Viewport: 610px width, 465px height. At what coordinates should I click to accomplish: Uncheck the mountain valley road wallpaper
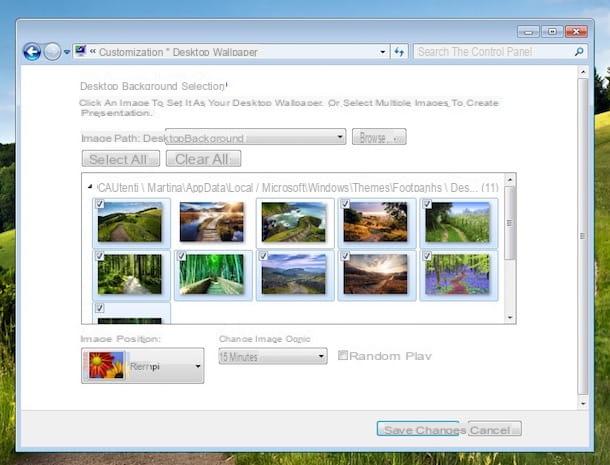click(x=263, y=256)
